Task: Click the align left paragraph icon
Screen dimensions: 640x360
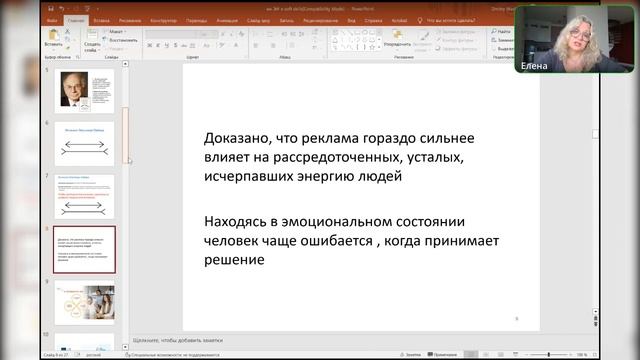Action: pyautogui.click(x=255, y=45)
